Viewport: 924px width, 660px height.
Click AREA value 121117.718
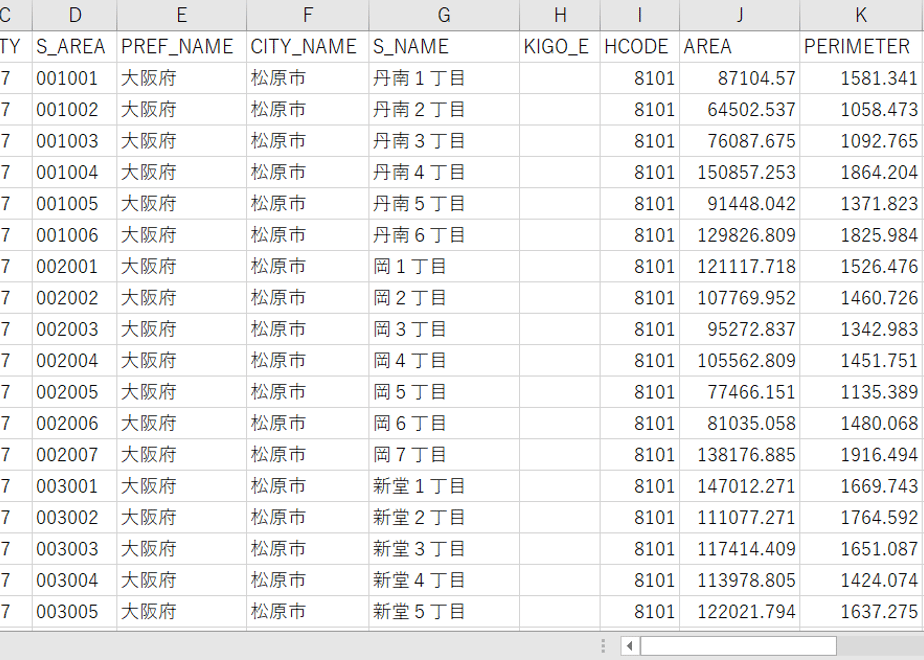(x=740, y=266)
